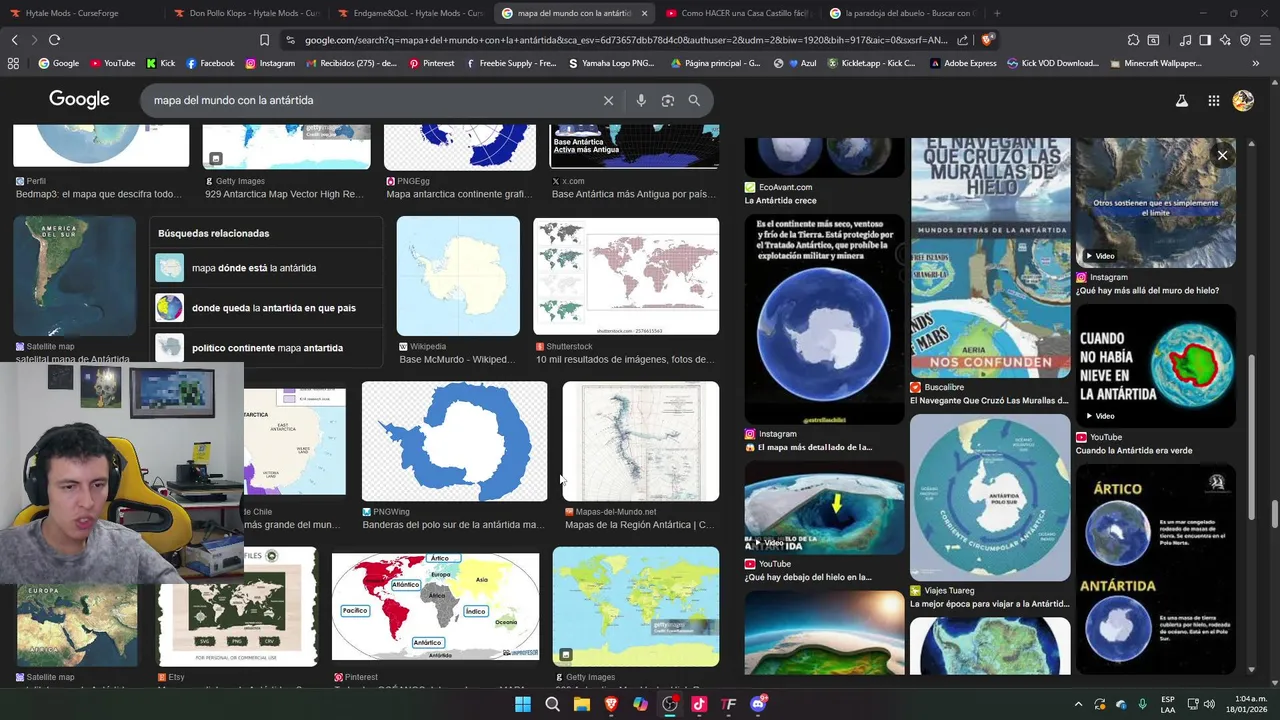Click the microphone icon in the system tray
The height and width of the screenshot is (720, 1280).
[x=1142, y=704]
